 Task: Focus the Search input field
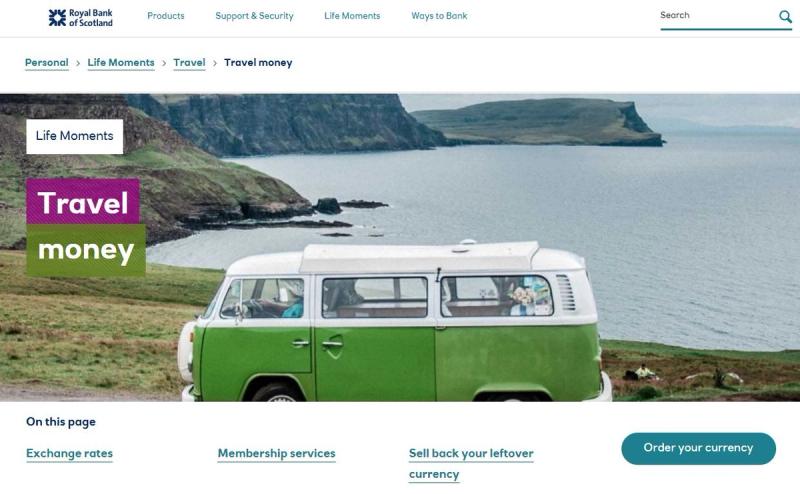click(x=717, y=16)
